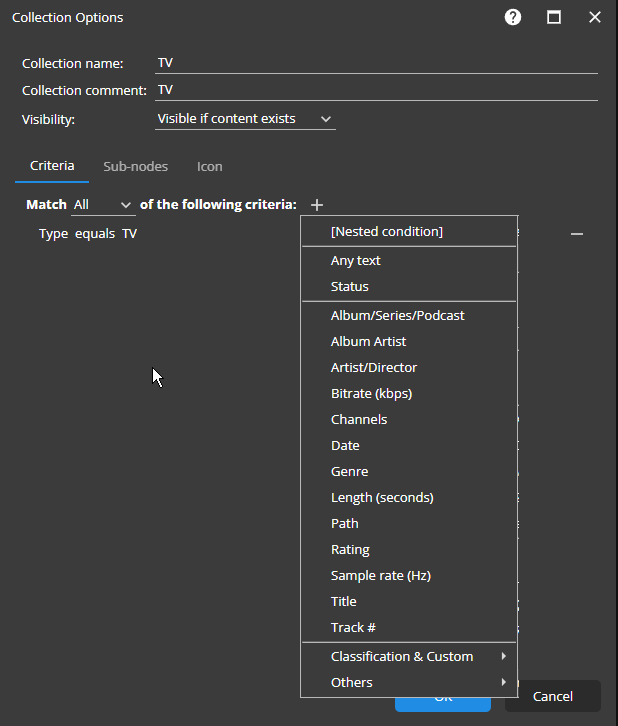Select Any text menu entry
Screen dimensions: 618x726
(356, 260)
